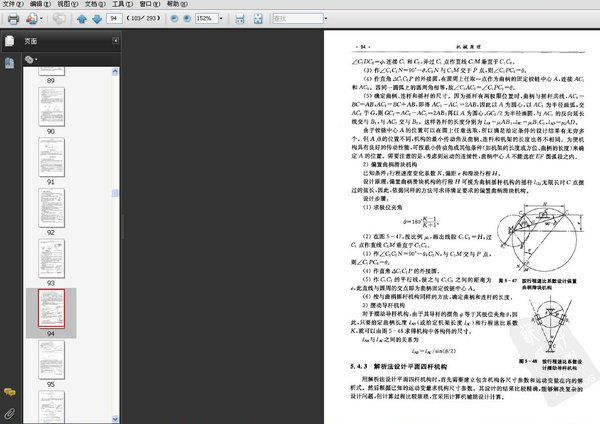The image size is (600, 424).
Task: Select the page 90 thumbnail
Action: (x=51, y=107)
